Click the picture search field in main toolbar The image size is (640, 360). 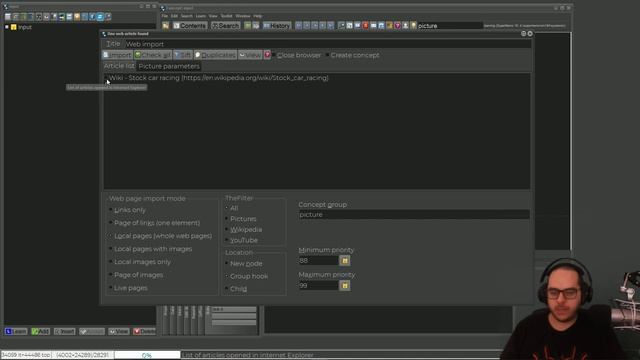tap(450, 26)
